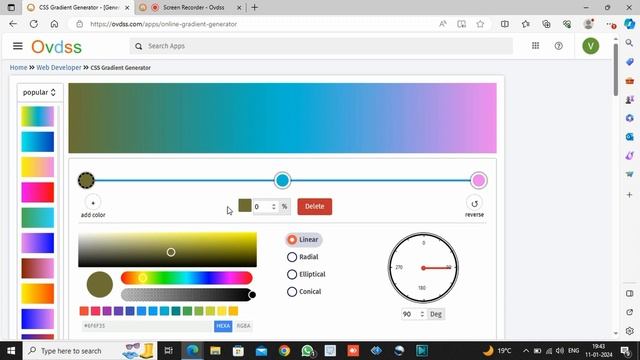Viewport: 640px width, 360px height.
Task: Edit the hex color code field
Action: click(x=147, y=326)
